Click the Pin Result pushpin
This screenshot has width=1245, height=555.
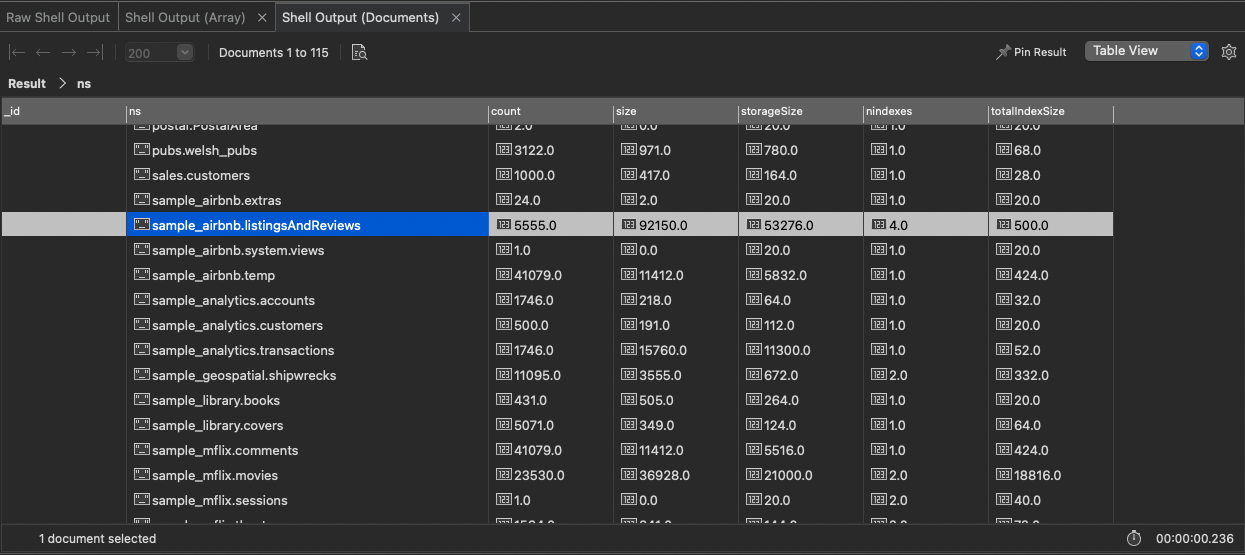pos(1003,52)
